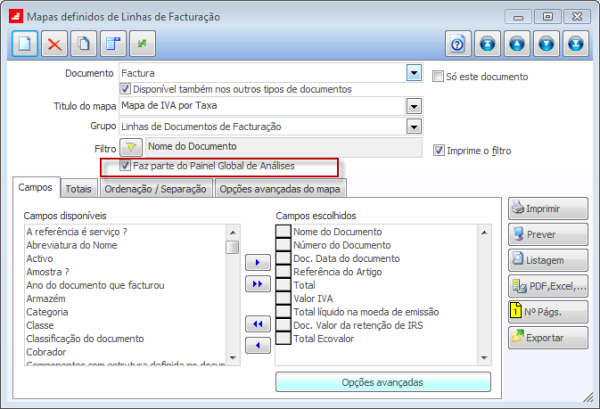Click scroll-up arrow of chosen fields list
Screen dimensions: 600x409
(484, 232)
